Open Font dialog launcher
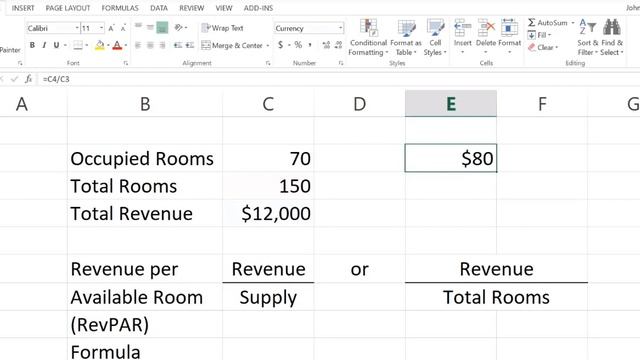 [126, 63]
